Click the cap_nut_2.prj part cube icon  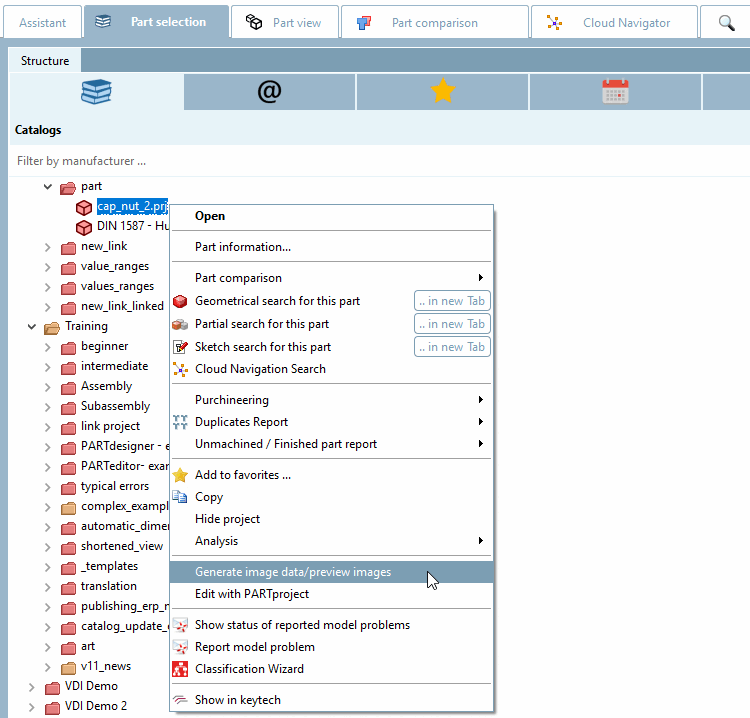click(x=84, y=208)
